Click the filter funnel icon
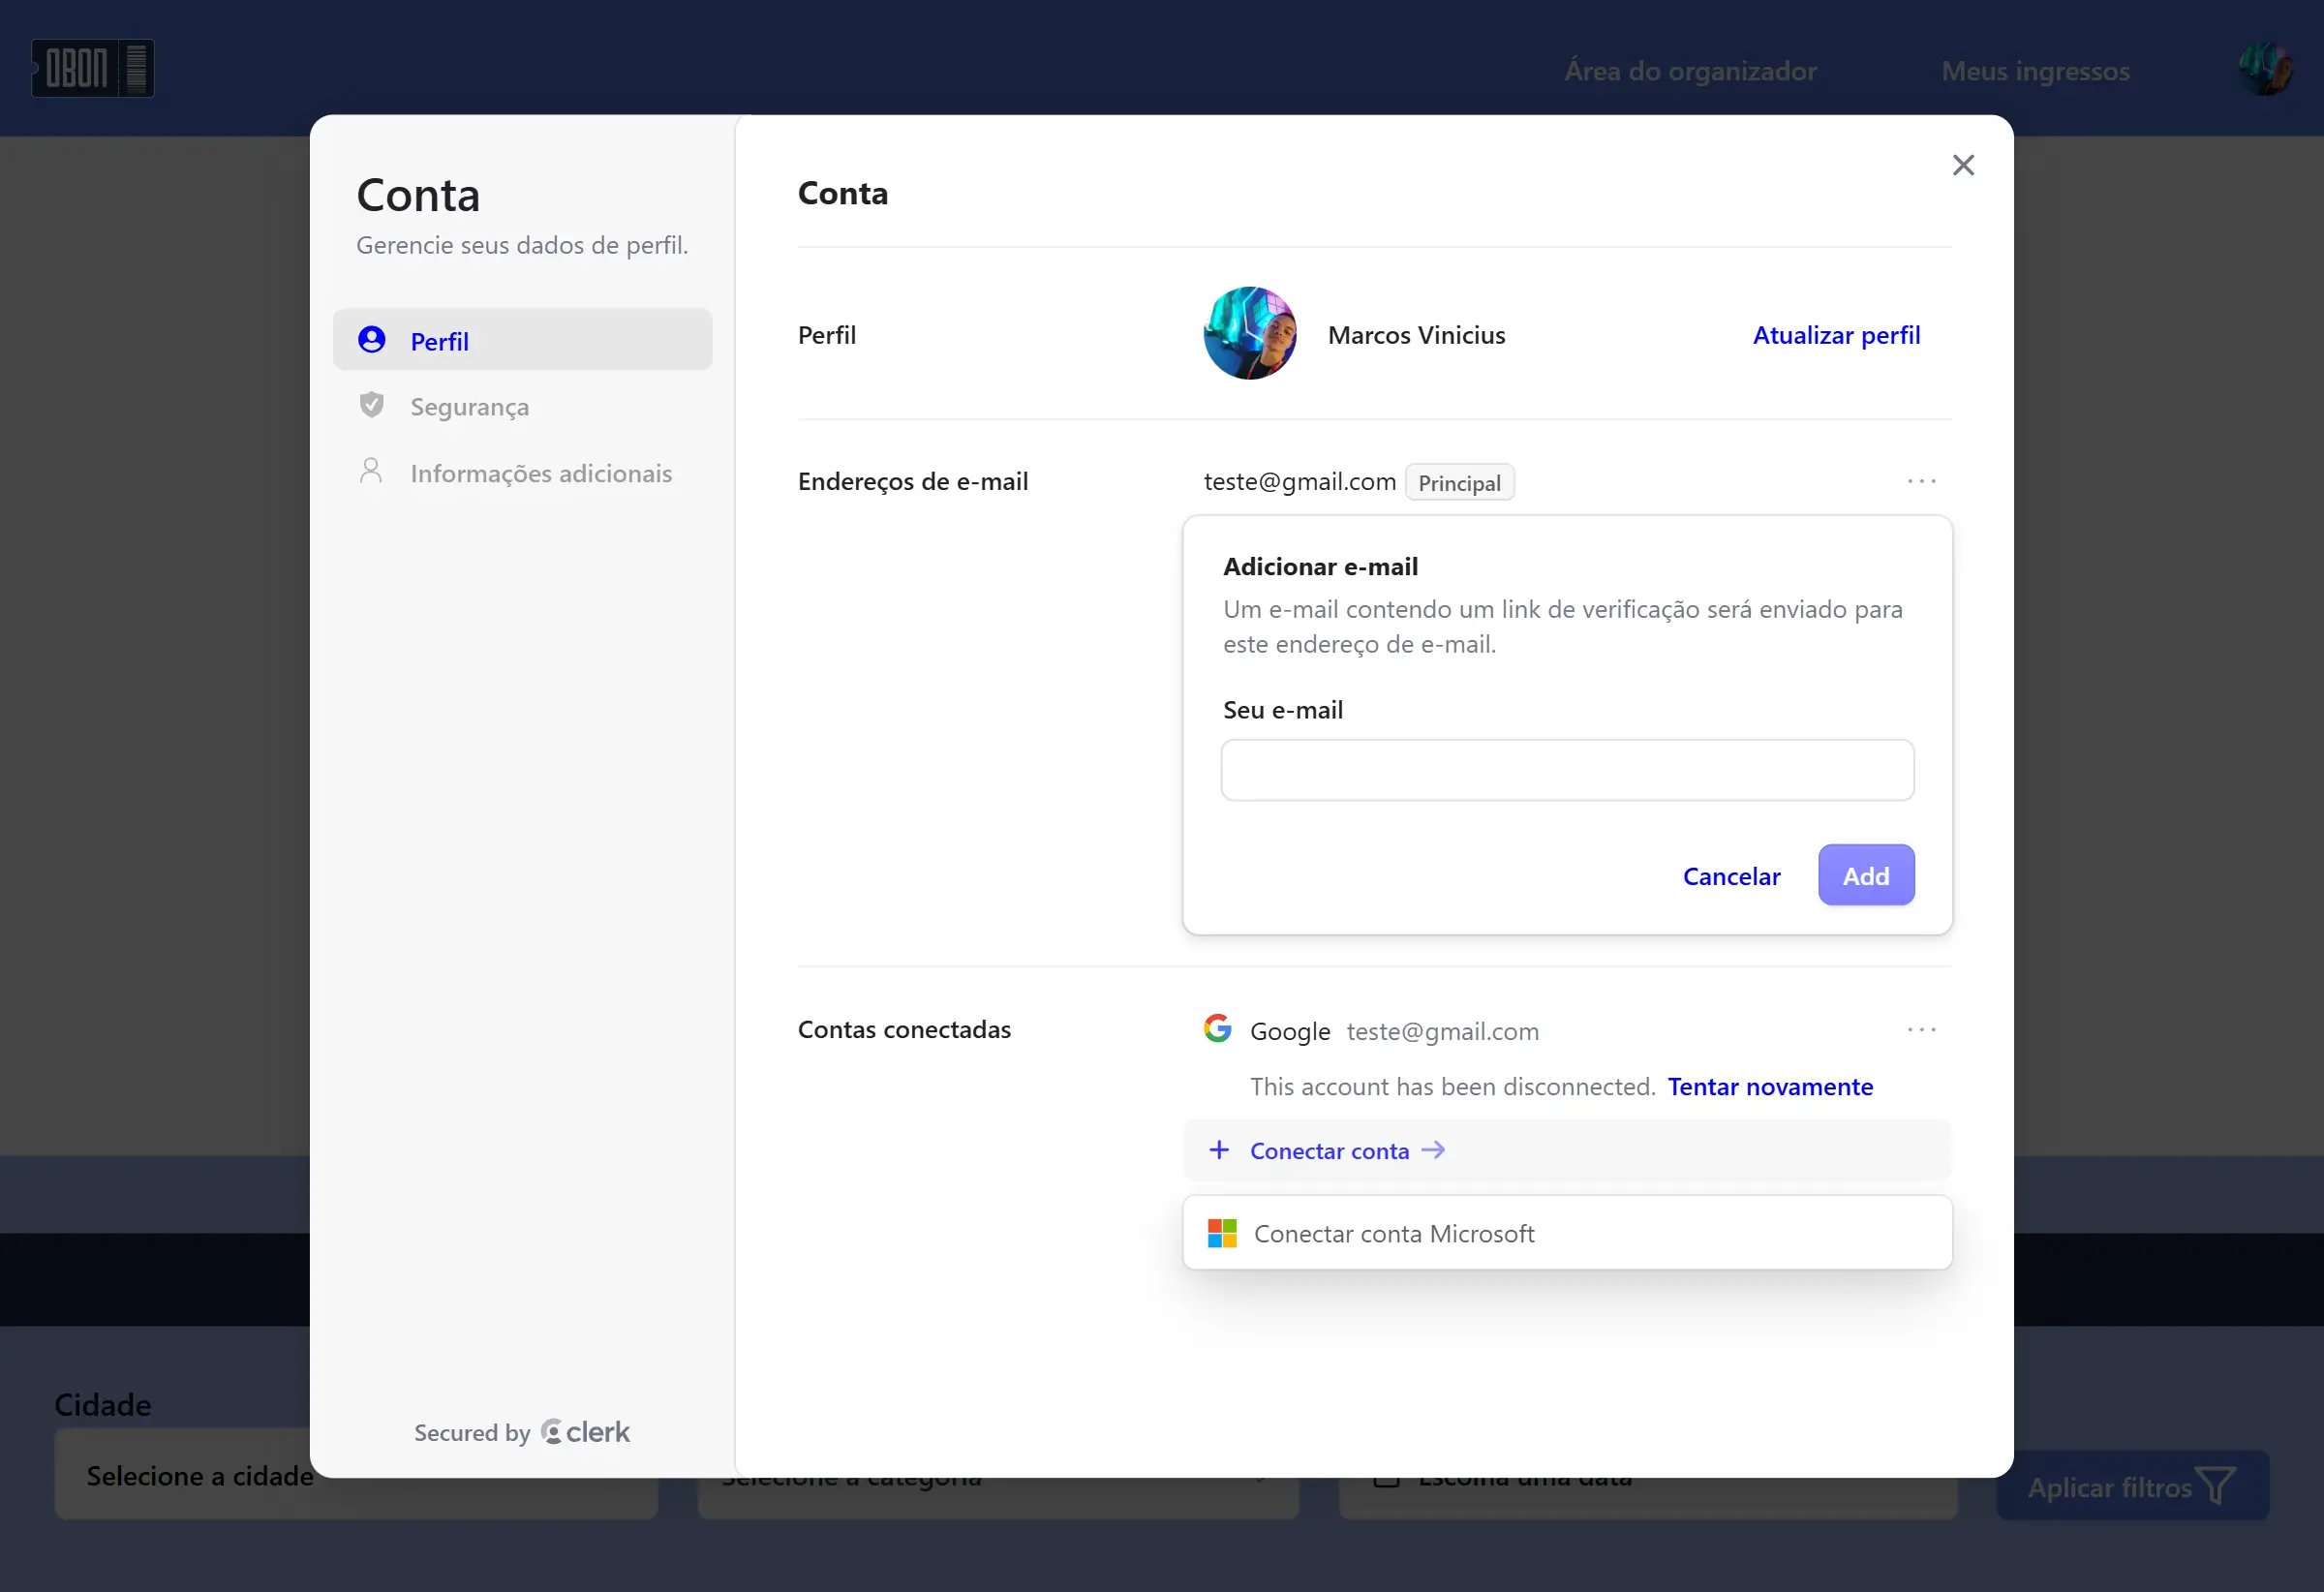 pyautogui.click(x=2215, y=1486)
